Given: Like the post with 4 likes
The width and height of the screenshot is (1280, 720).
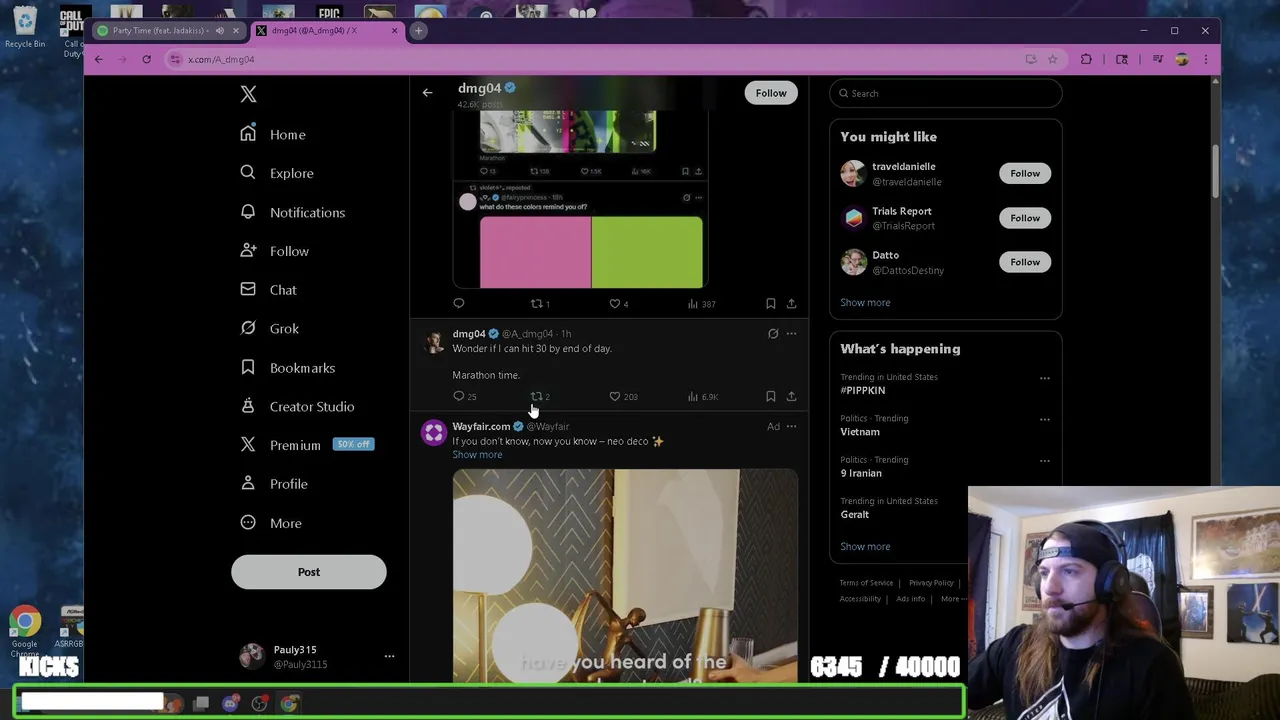Looking at the screenshot, I should pos(615,303).
